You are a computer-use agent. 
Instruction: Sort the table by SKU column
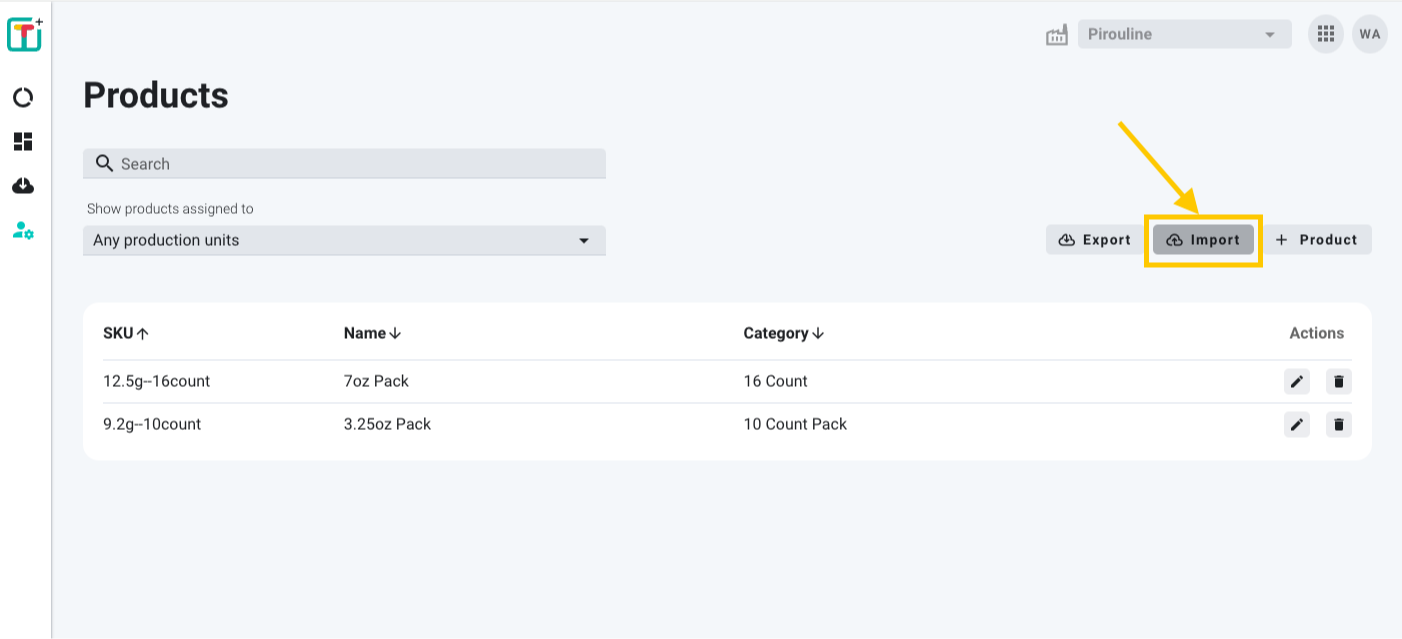point(126,333)
